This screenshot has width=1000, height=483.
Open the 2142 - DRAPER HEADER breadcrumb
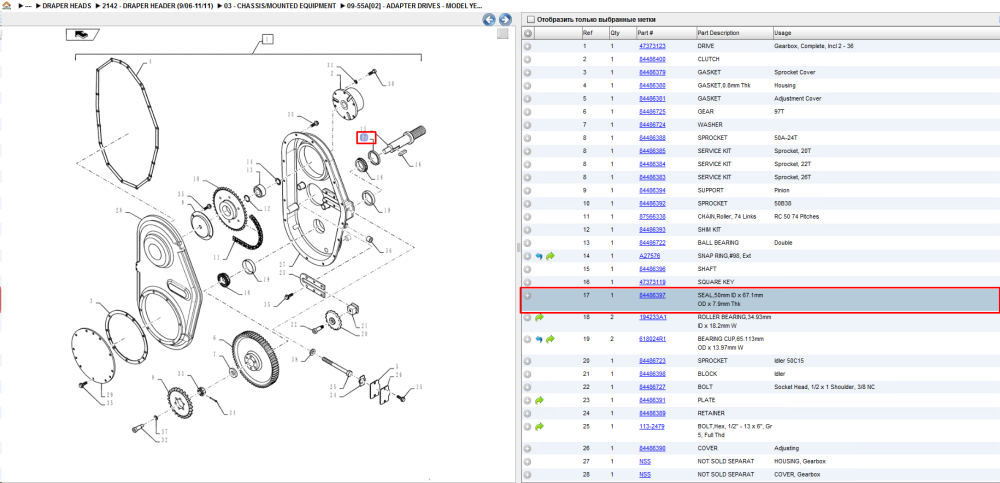(158, 5)
